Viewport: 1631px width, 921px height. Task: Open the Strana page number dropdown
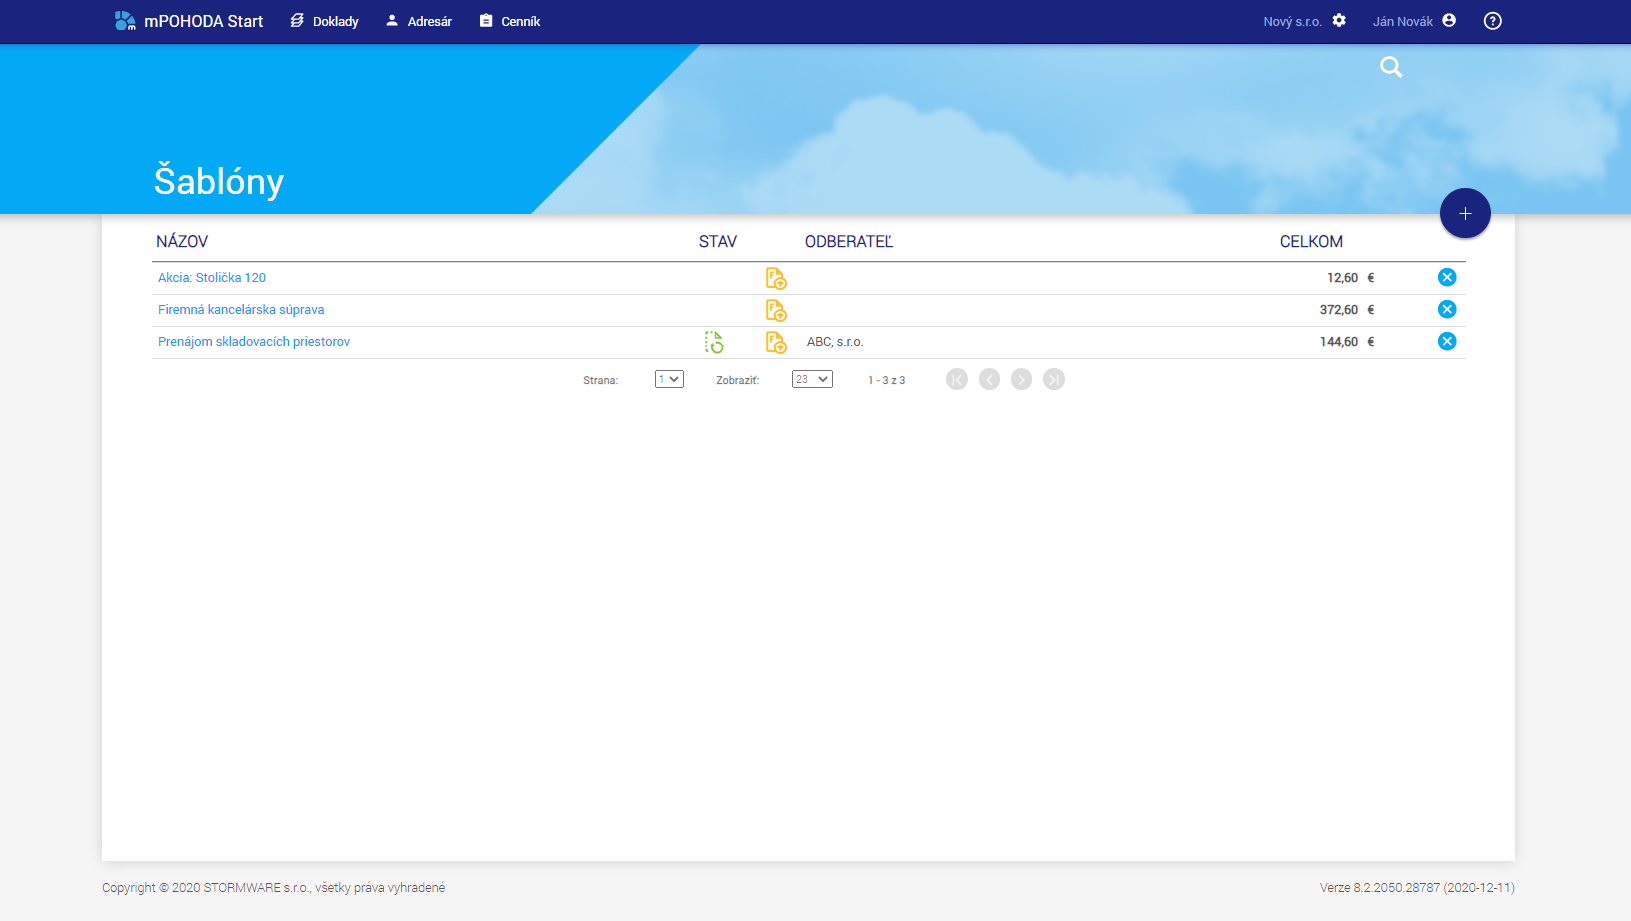click(x=669, y=379)
